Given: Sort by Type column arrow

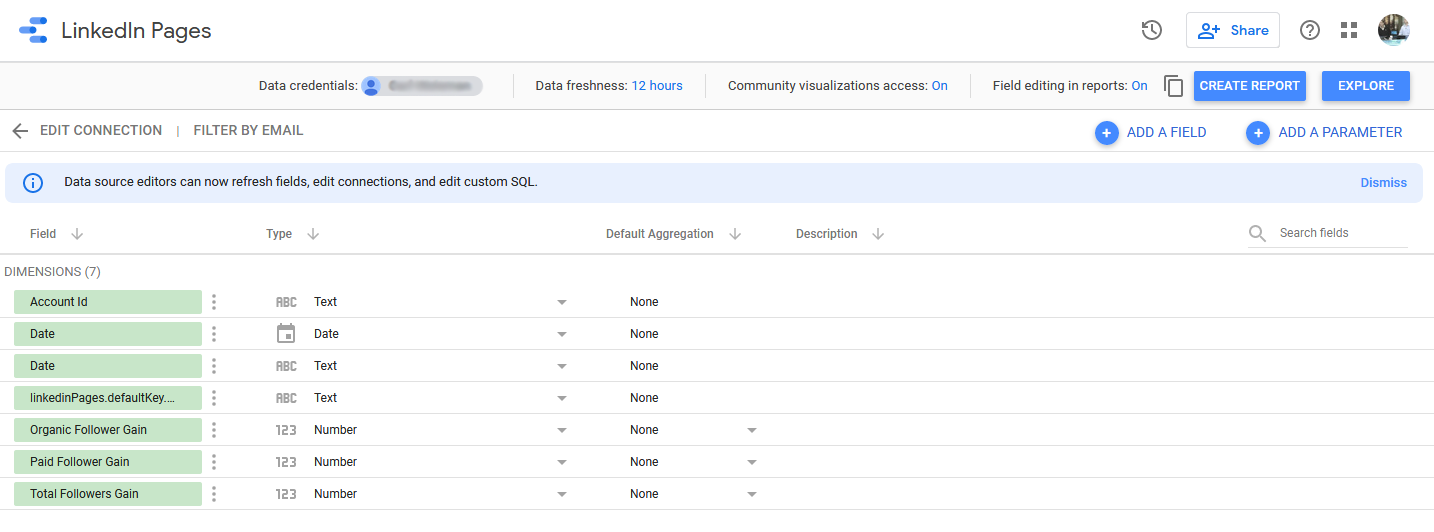Looking at the screenshot, I should point(313,234).
